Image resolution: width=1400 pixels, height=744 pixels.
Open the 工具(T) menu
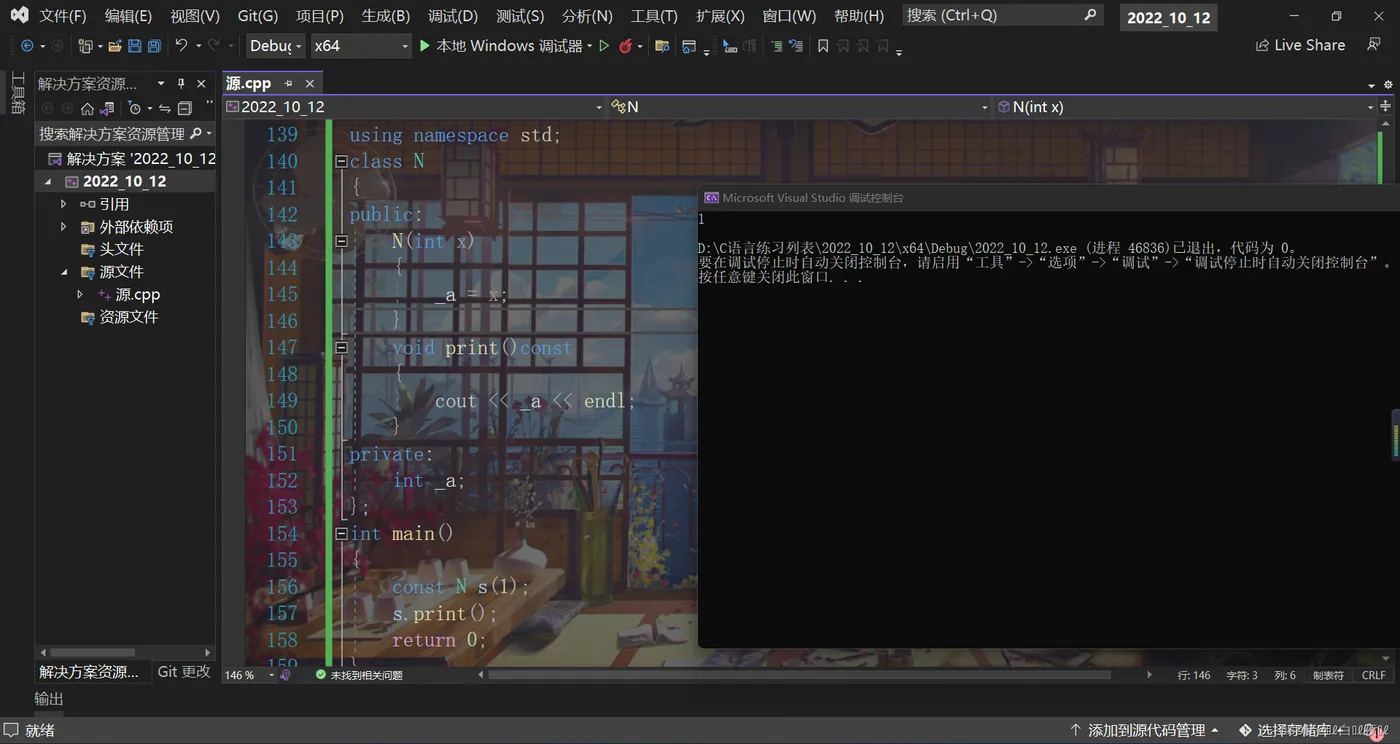tap(654, 16)
